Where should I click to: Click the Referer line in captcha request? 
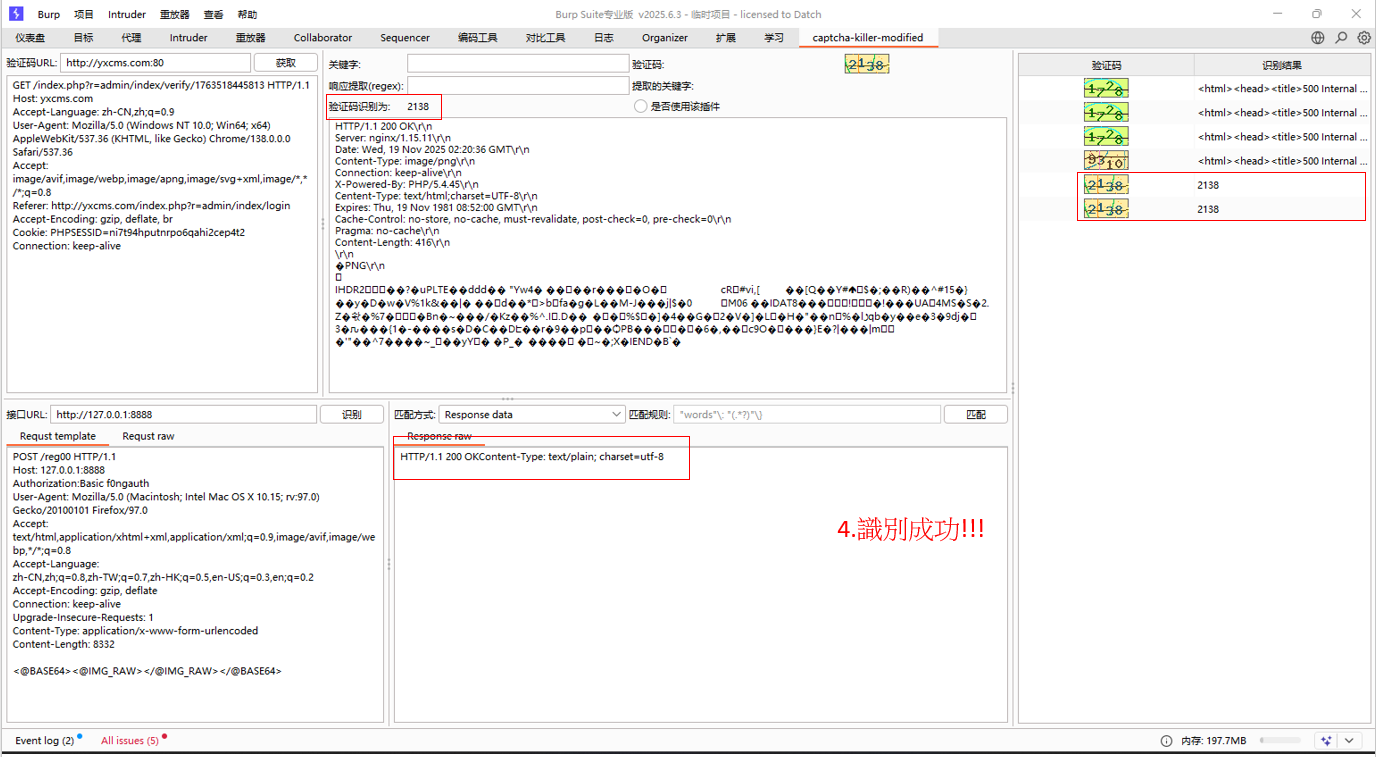click(152, 206)
